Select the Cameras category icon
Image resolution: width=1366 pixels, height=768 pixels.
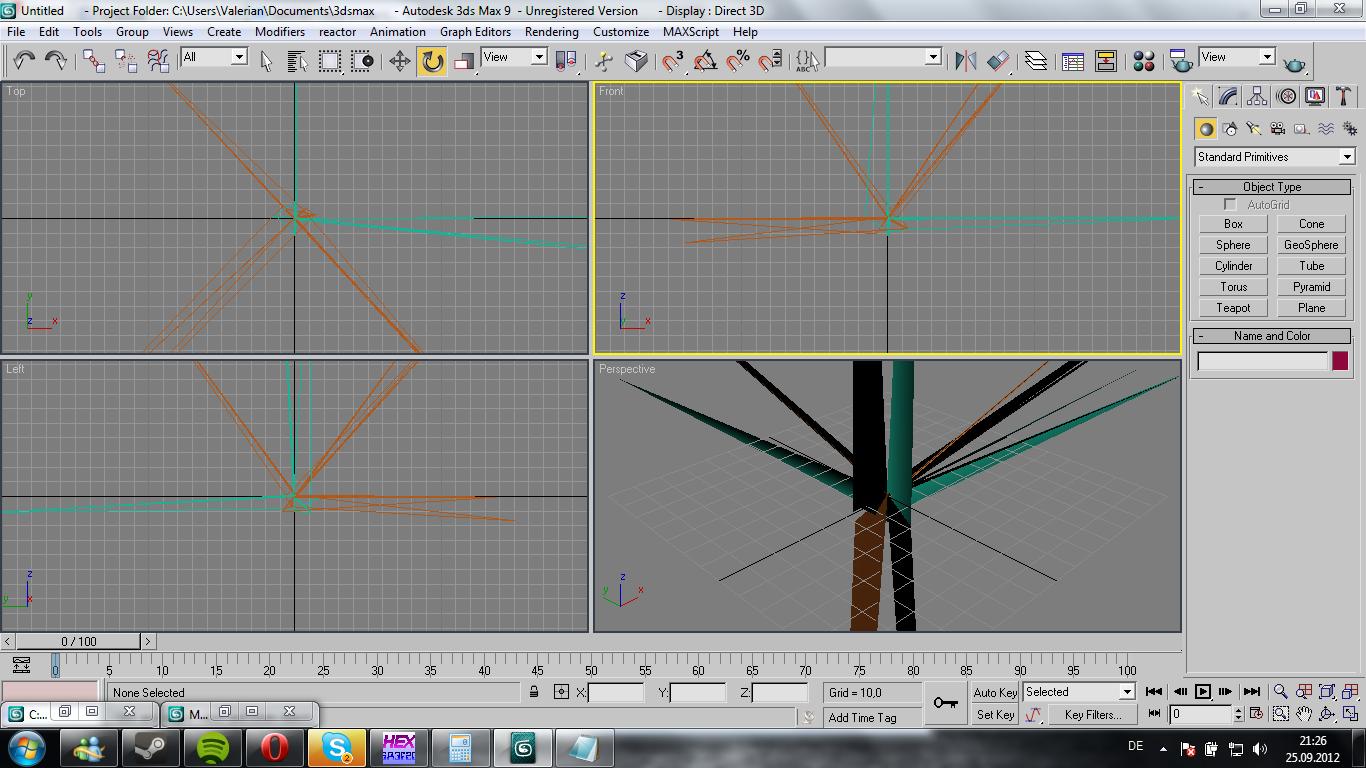tap(1278, 129)
